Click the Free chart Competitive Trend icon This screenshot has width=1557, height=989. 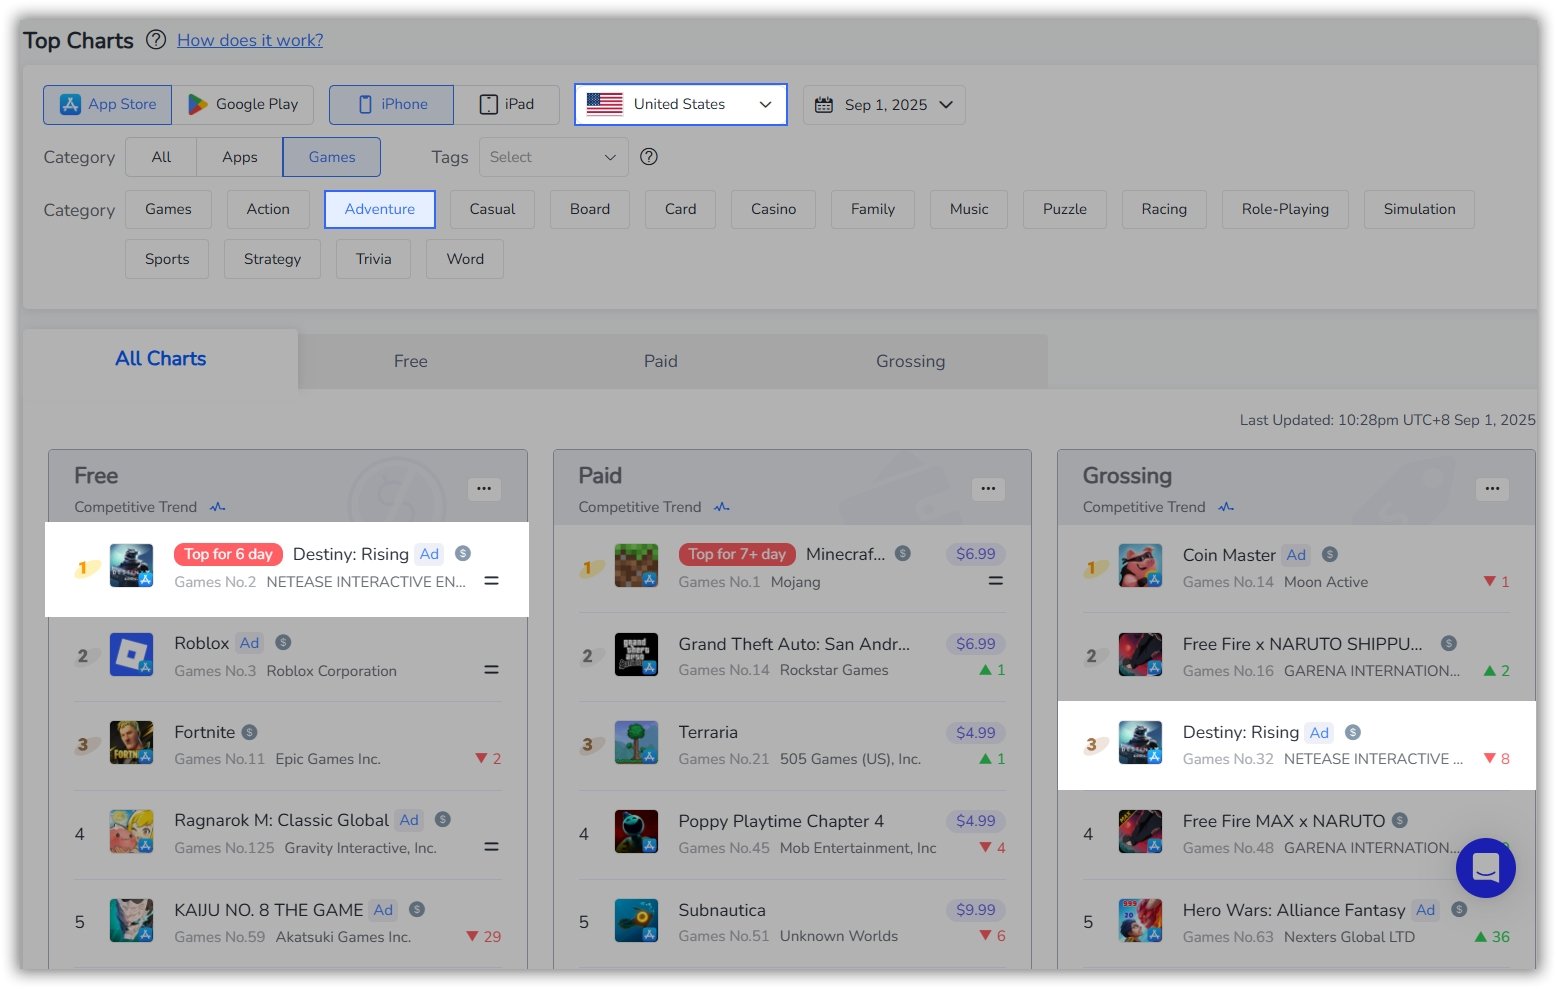coord(218,507)
